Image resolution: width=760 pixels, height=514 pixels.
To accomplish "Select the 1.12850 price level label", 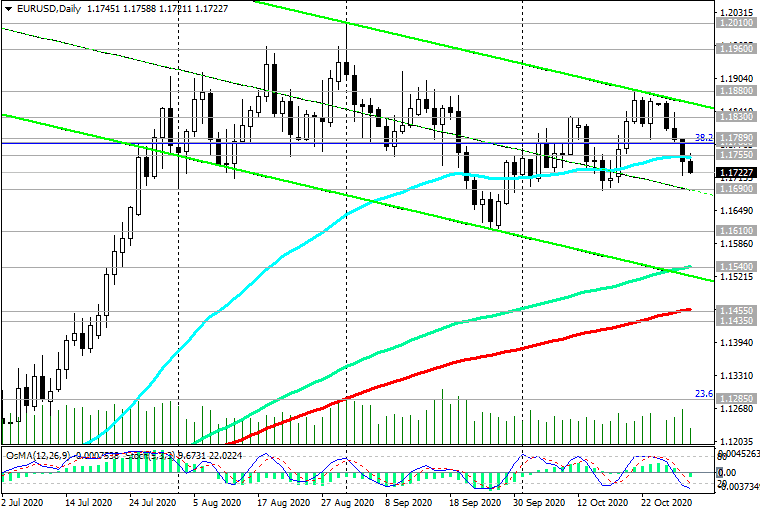I will click(736, 399).
